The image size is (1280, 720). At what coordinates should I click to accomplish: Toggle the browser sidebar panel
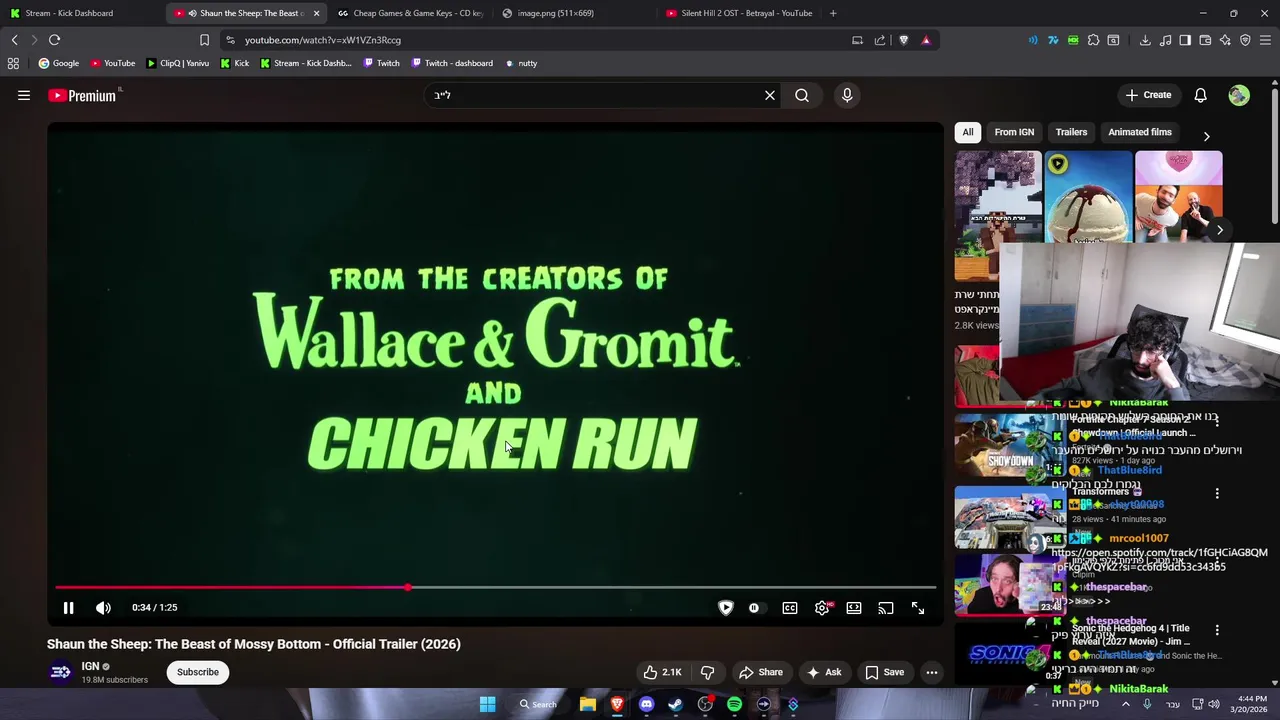point(1185,40)
